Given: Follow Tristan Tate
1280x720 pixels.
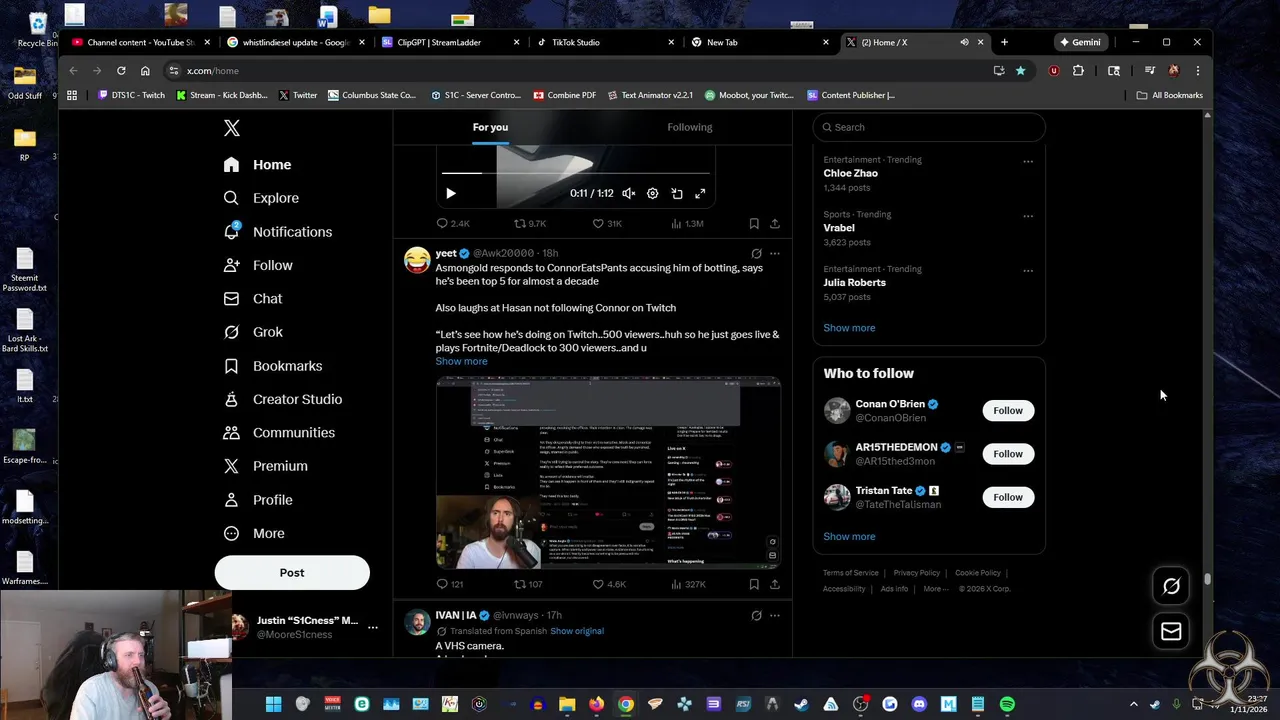Looking at the screenshot, I should tap(1008, 497).
